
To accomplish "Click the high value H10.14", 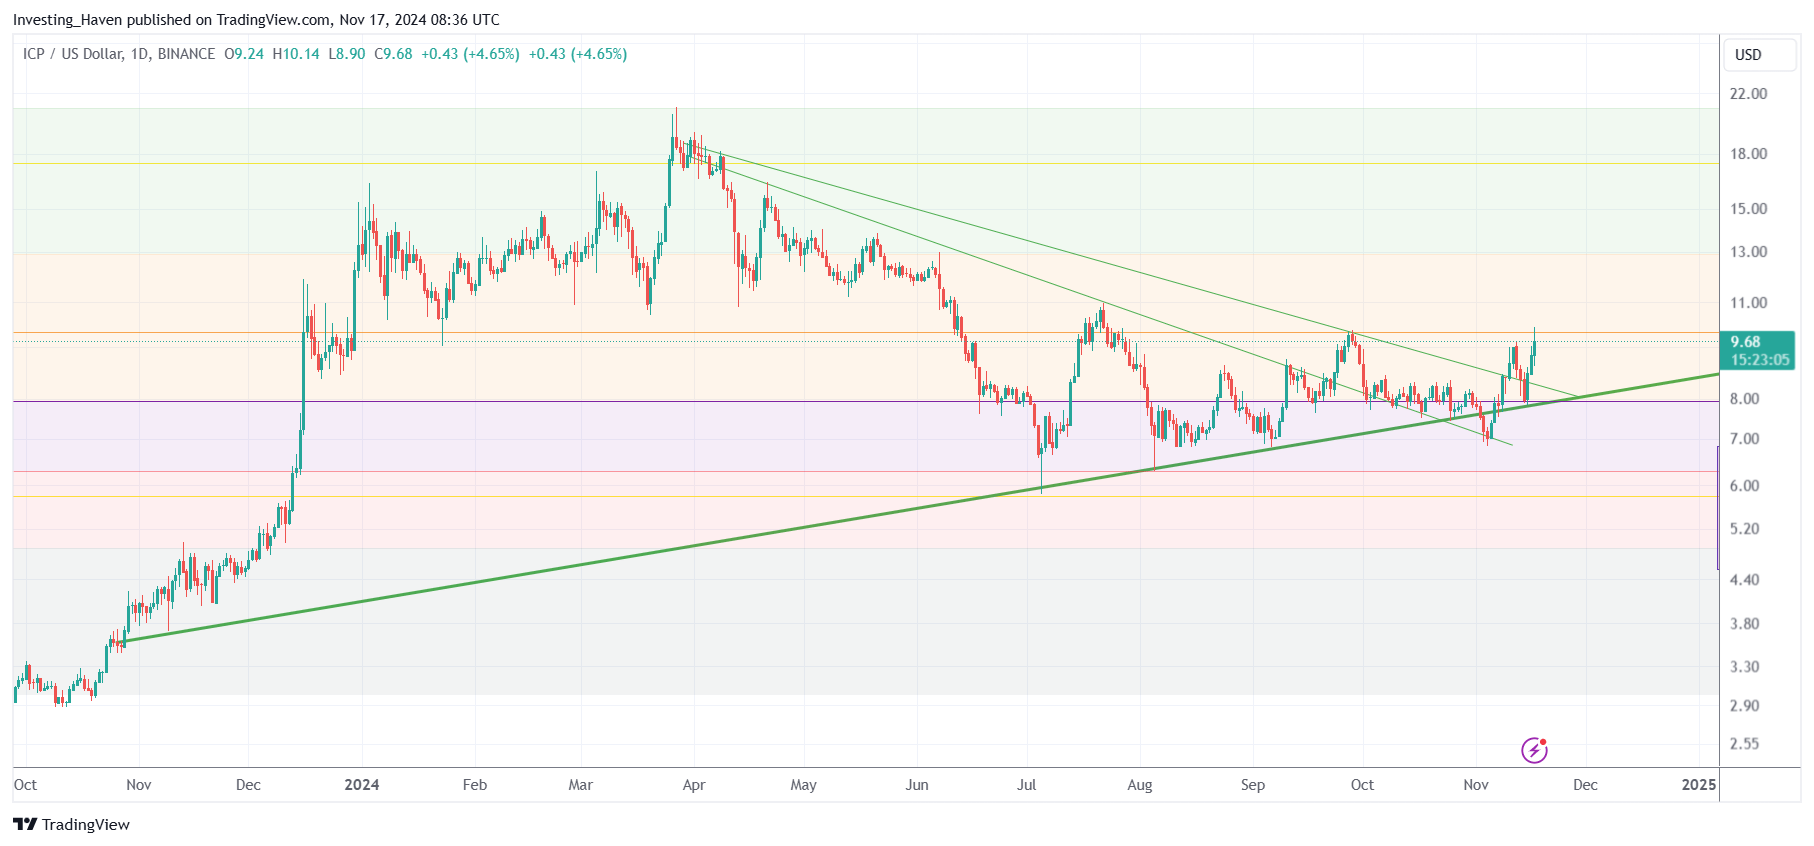I will [296, 54].
